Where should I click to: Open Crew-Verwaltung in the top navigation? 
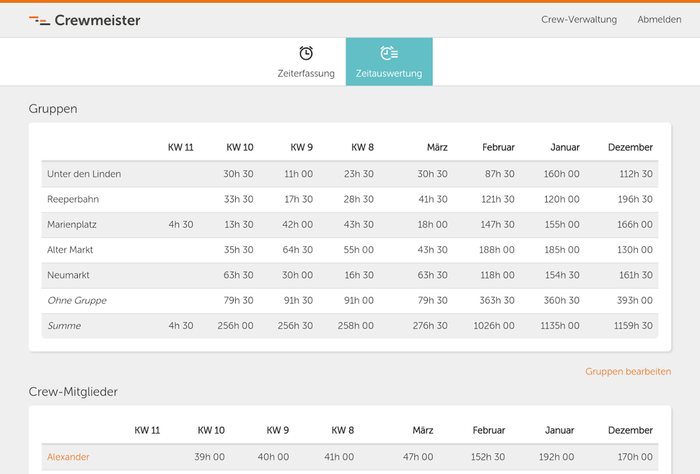tap(579, 20)
